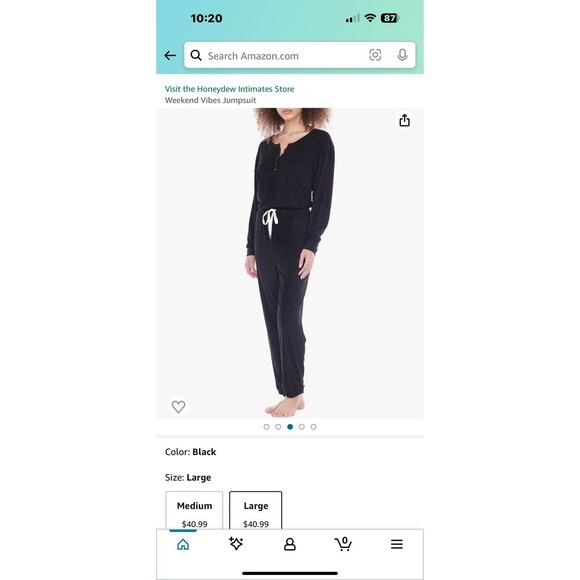Screen dimensions: 580x580
Task: Tap the black jumpsuit product photo
Action: [x=290, y=263]
